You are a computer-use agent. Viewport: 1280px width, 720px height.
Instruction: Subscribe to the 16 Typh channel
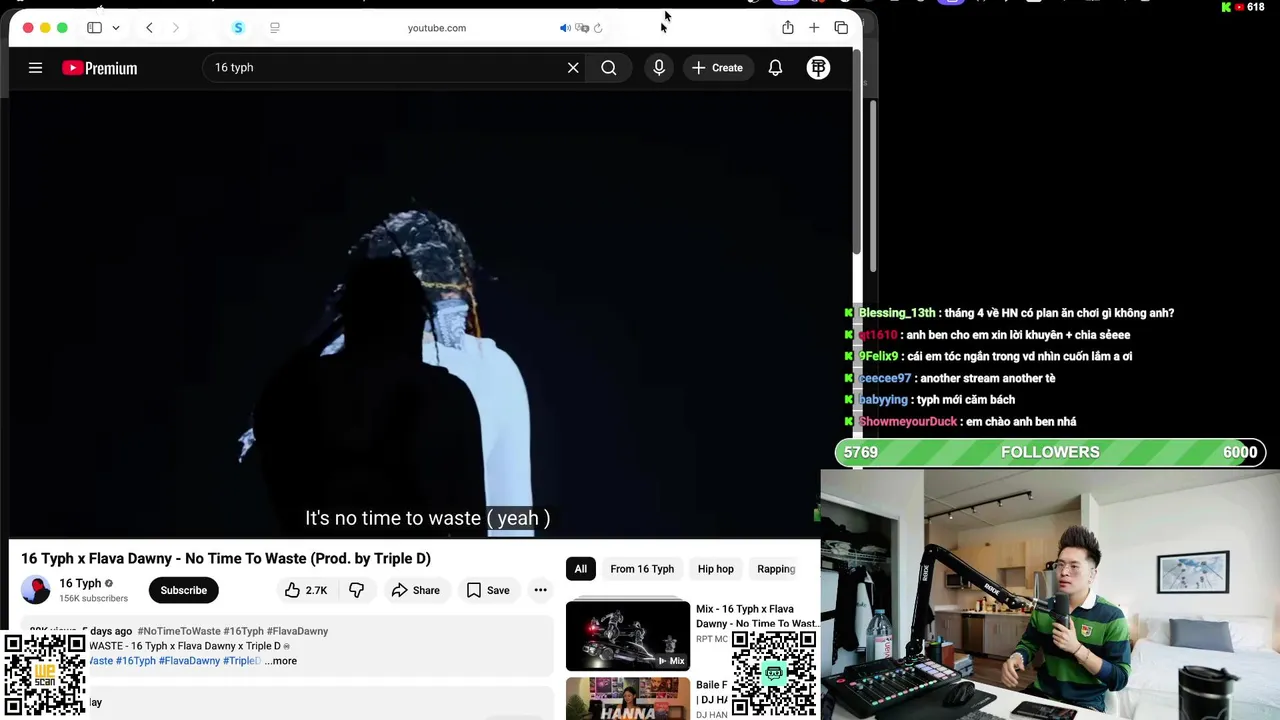[184, 590]
